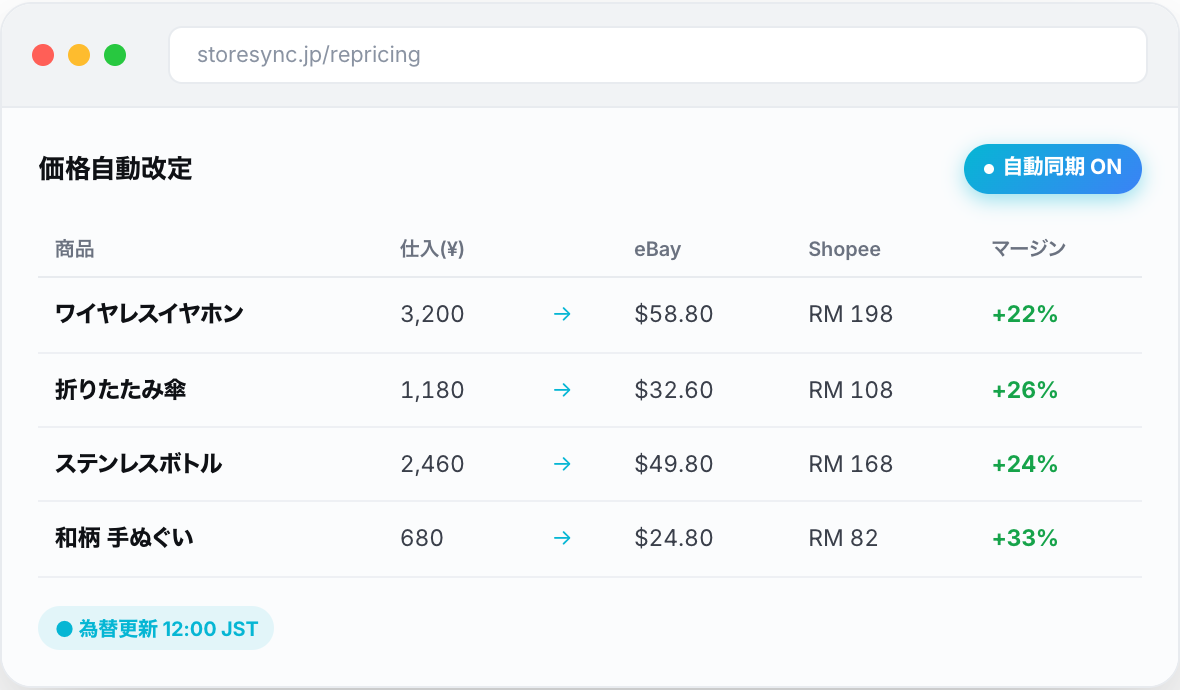Viewport: 1180px width, 690px height.
Task: Click the マージン column header
Action: 1028,249
